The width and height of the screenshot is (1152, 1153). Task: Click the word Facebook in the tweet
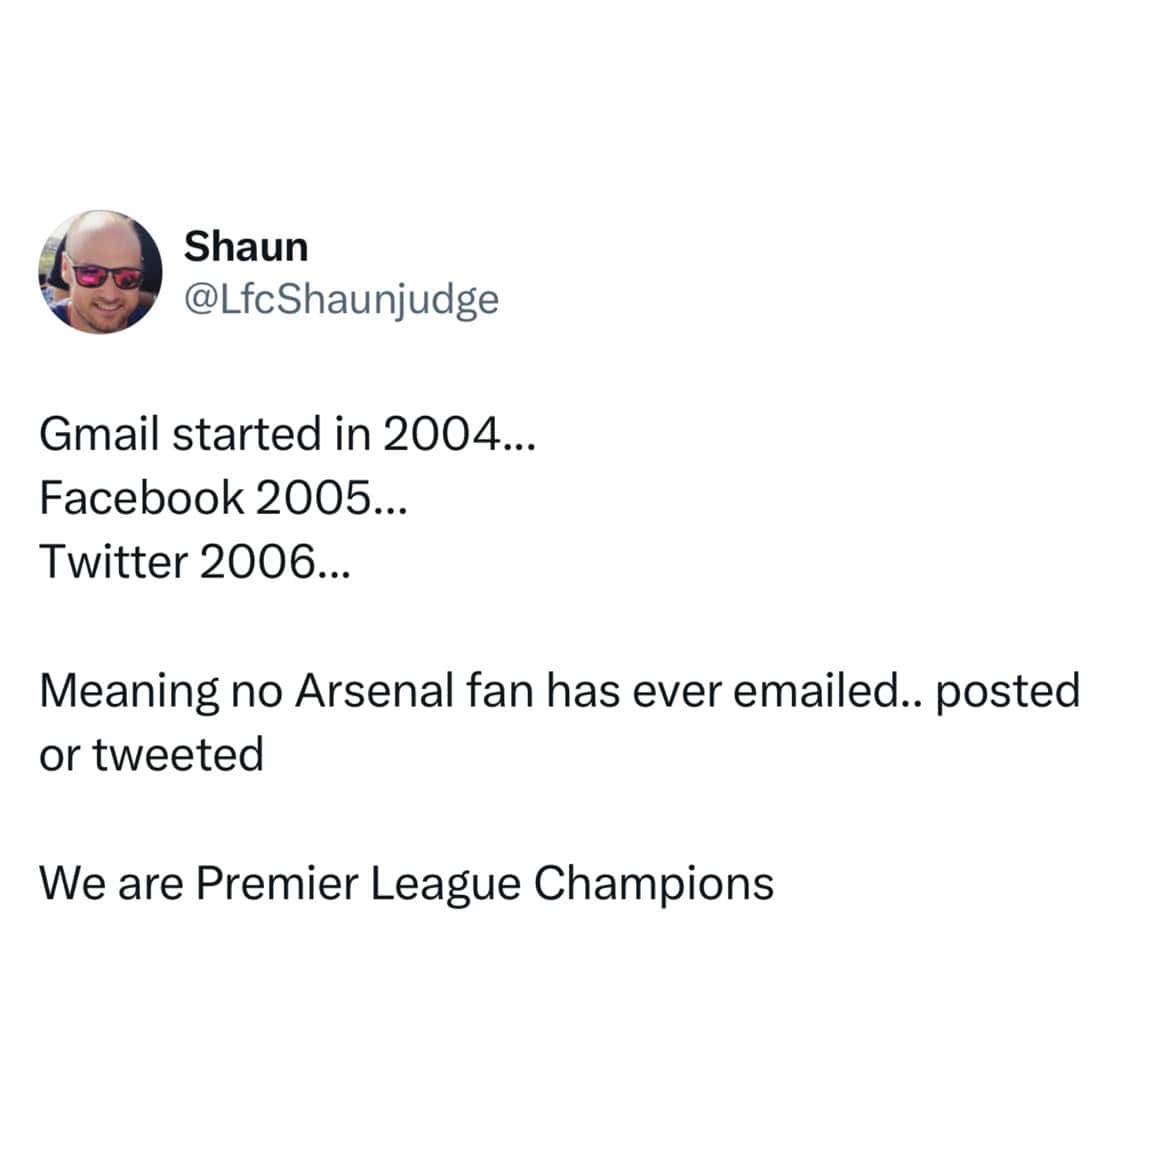(x=141, y=498)
